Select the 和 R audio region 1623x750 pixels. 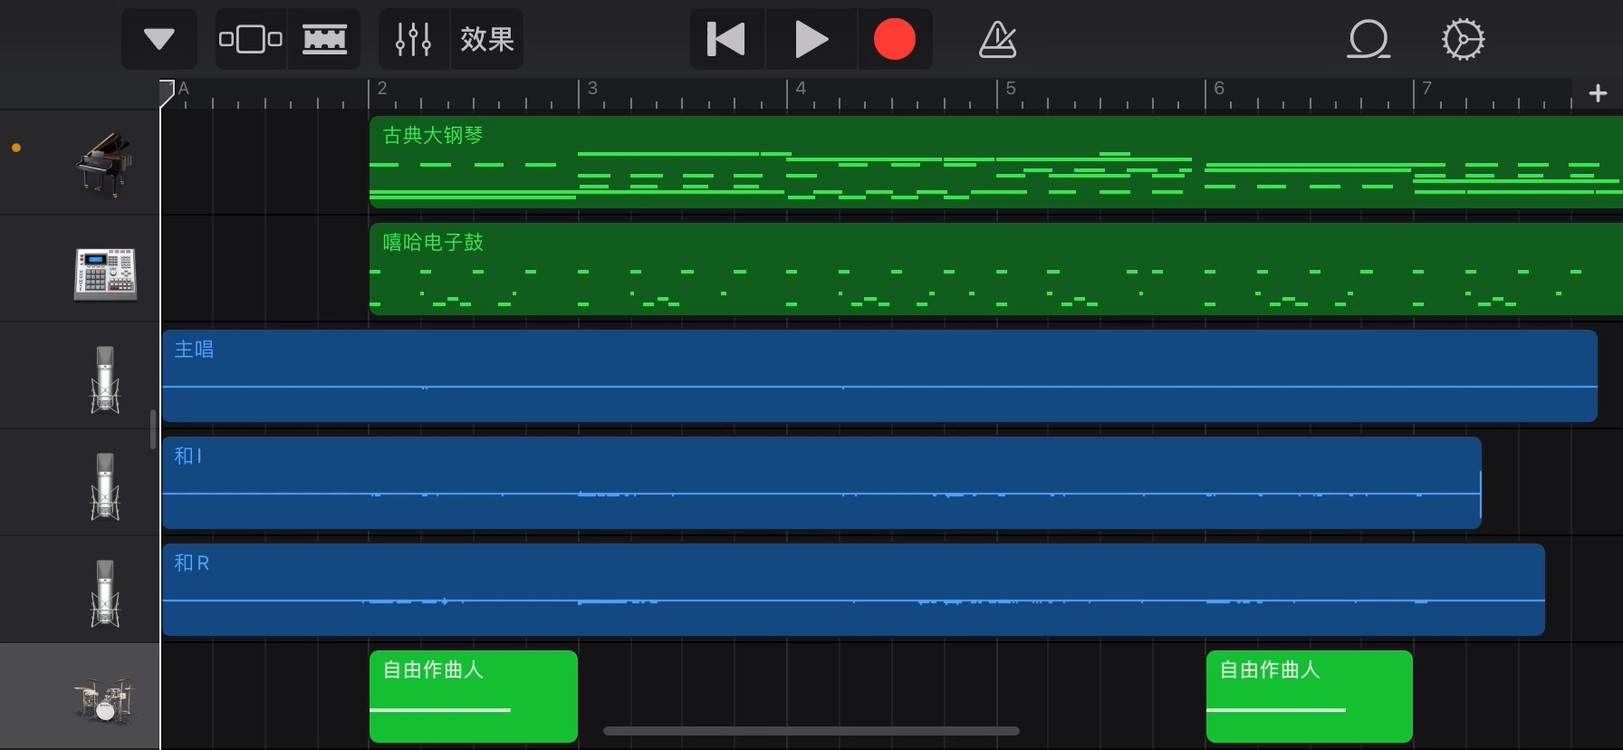click(853, 590)
